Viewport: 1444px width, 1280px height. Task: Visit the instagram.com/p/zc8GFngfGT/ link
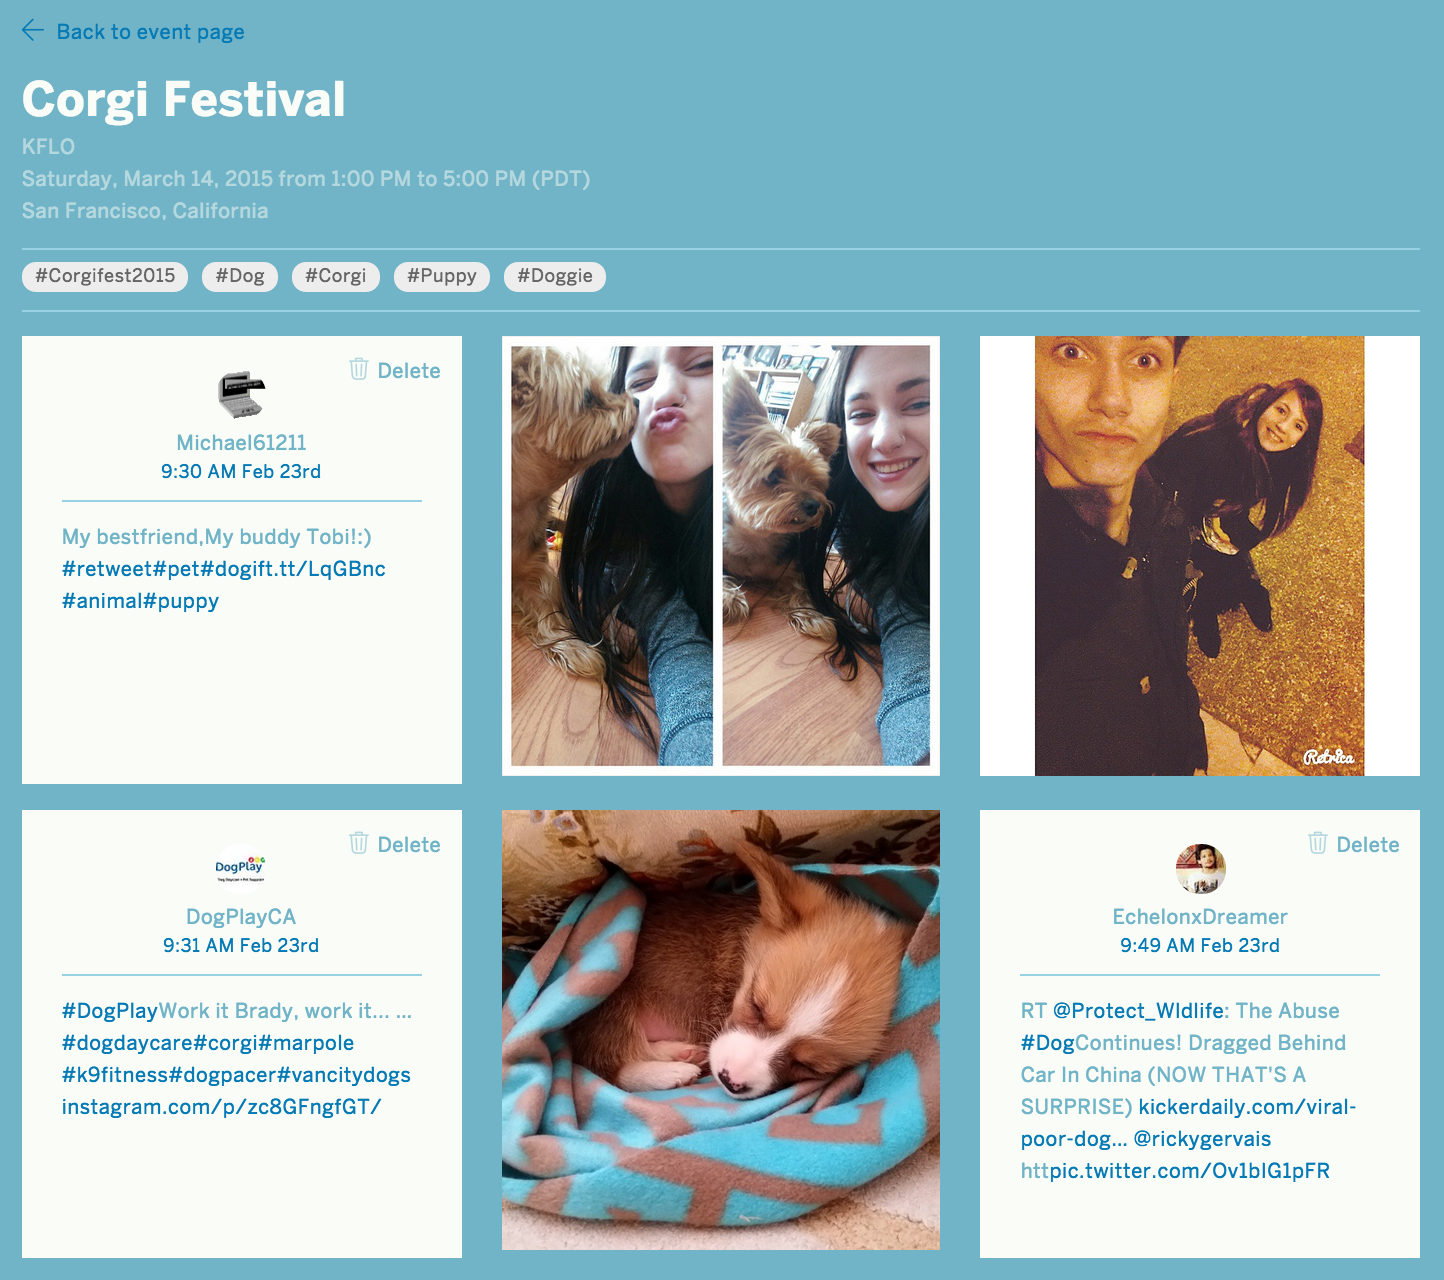(221, 1107)
